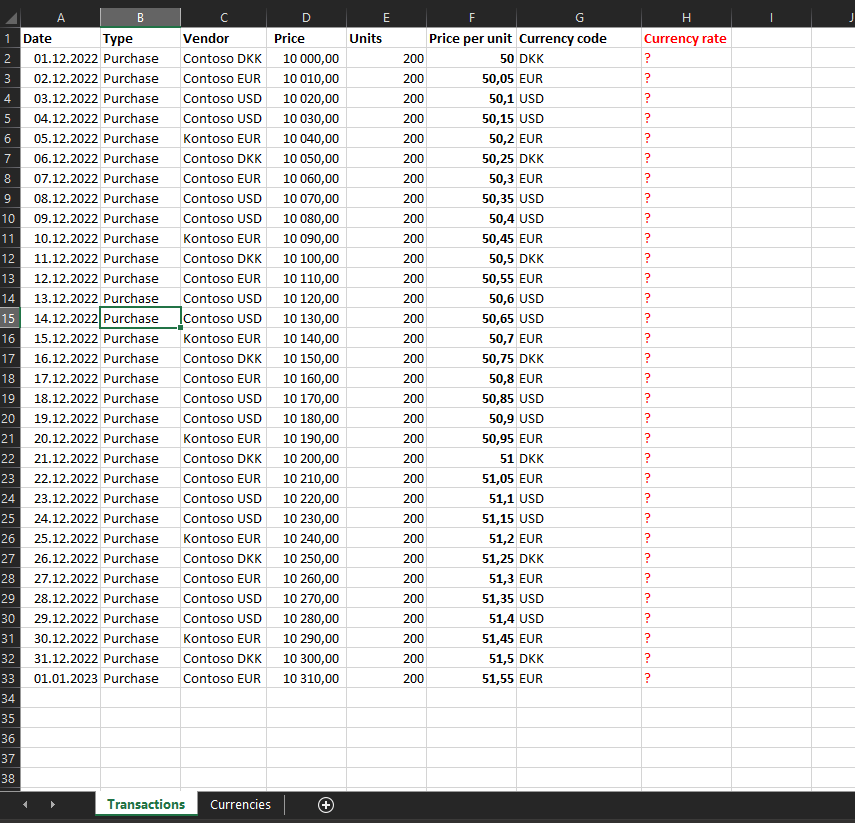Select price per unit cell 51
Viewport: 855px width, 823px height.
(472, 459)
